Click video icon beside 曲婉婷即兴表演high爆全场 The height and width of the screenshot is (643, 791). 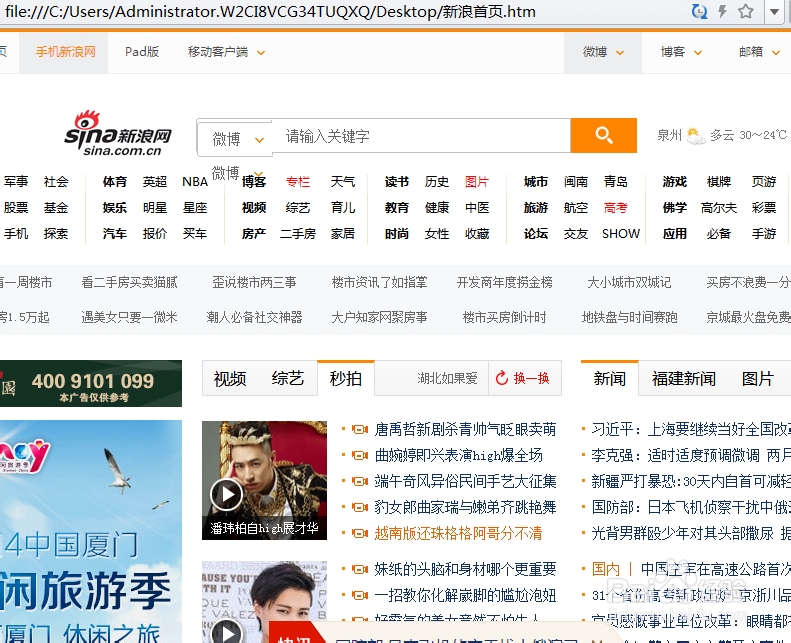[360, 456]
